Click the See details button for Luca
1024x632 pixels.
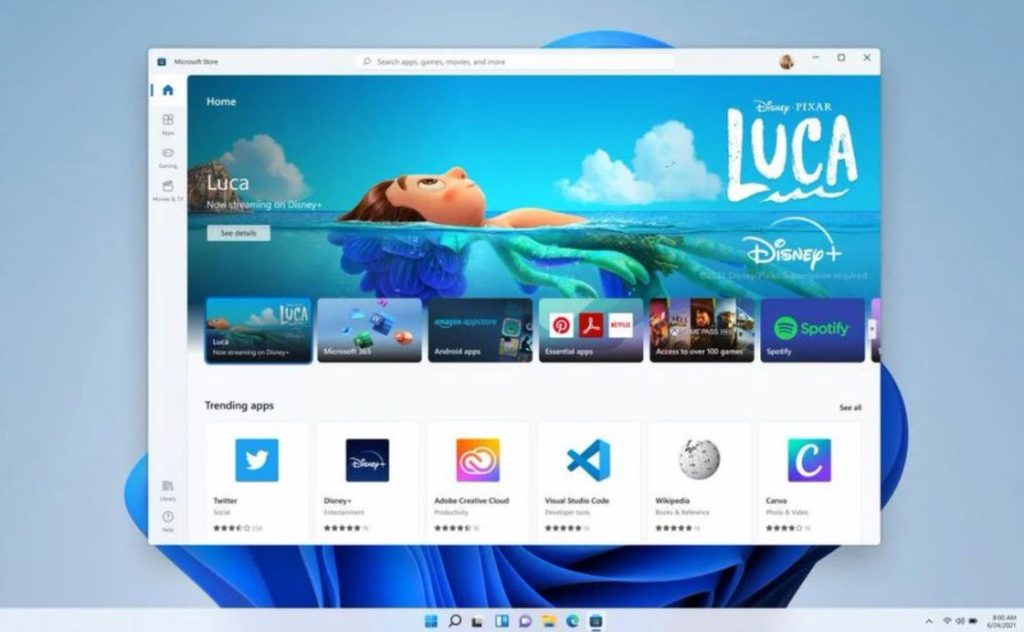click(238, 233)
